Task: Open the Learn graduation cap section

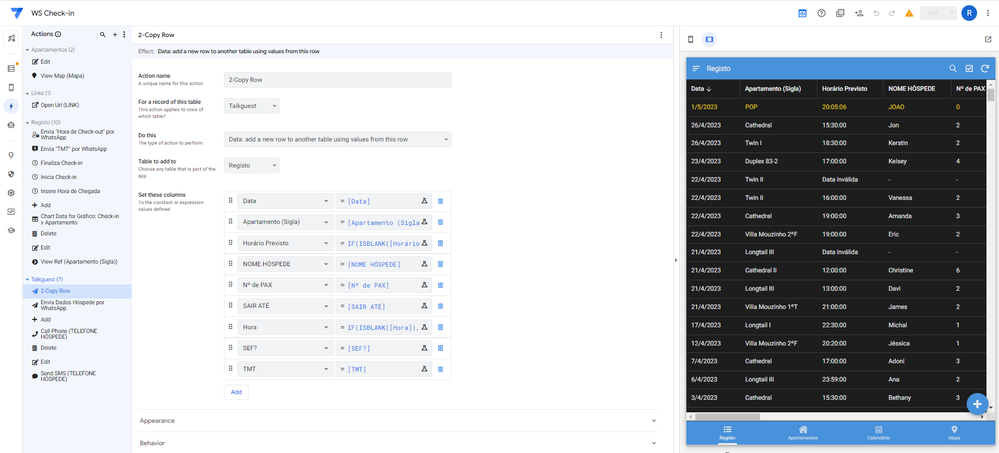Action: [x=11, y=230]
